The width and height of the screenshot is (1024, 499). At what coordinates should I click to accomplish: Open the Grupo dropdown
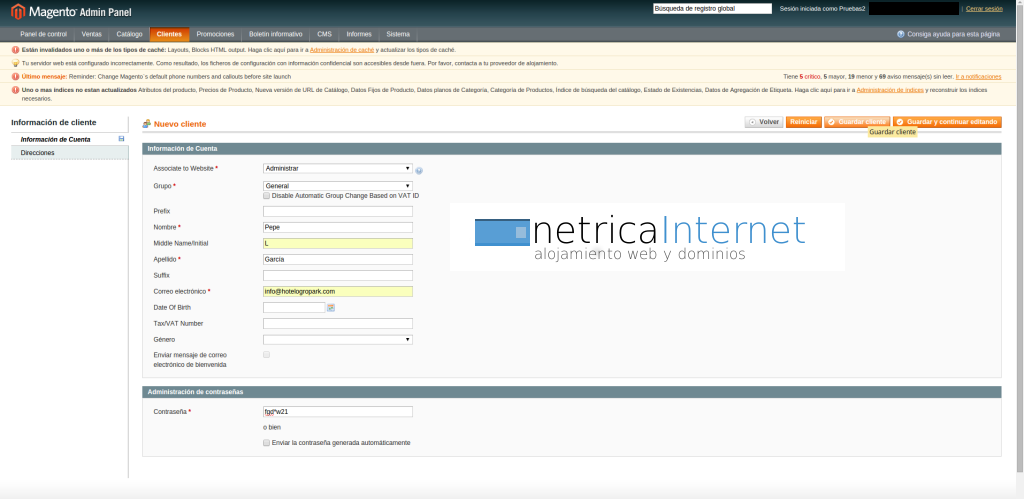338,186
